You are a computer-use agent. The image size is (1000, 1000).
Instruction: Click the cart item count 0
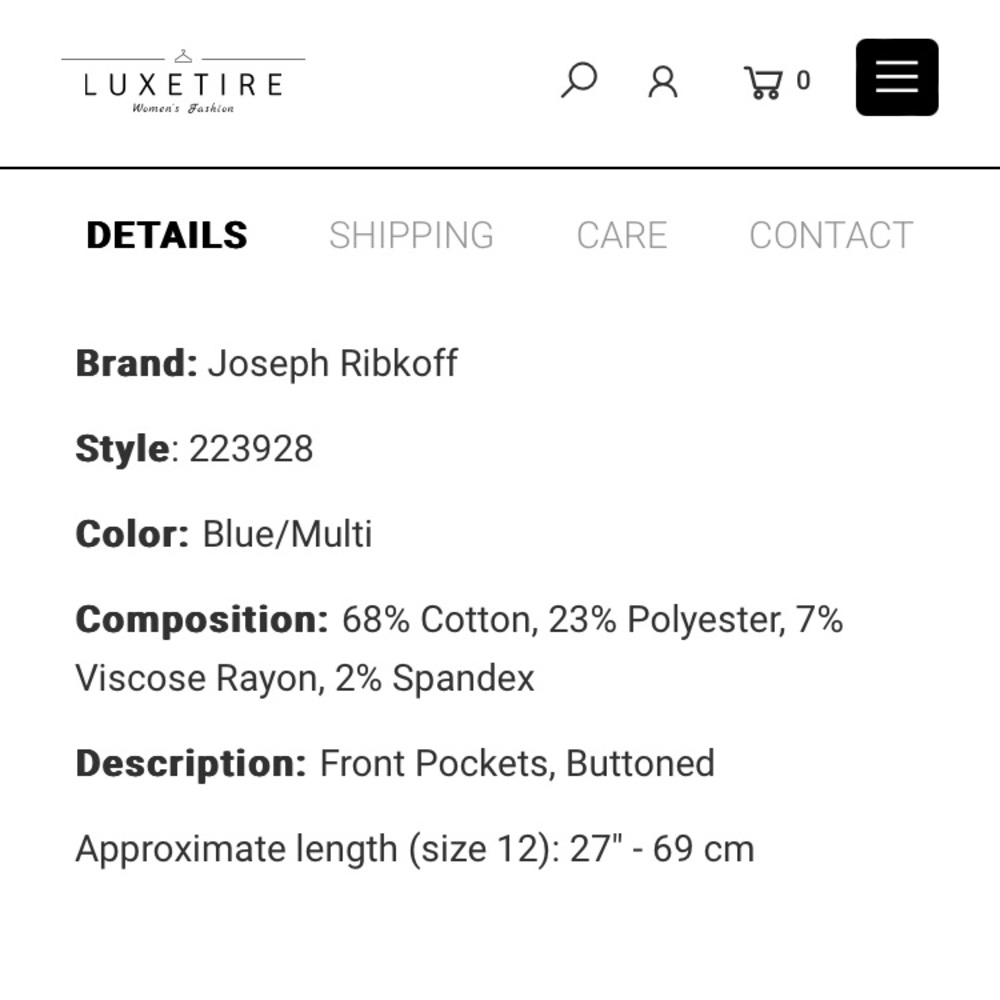(x=803, y=81)
